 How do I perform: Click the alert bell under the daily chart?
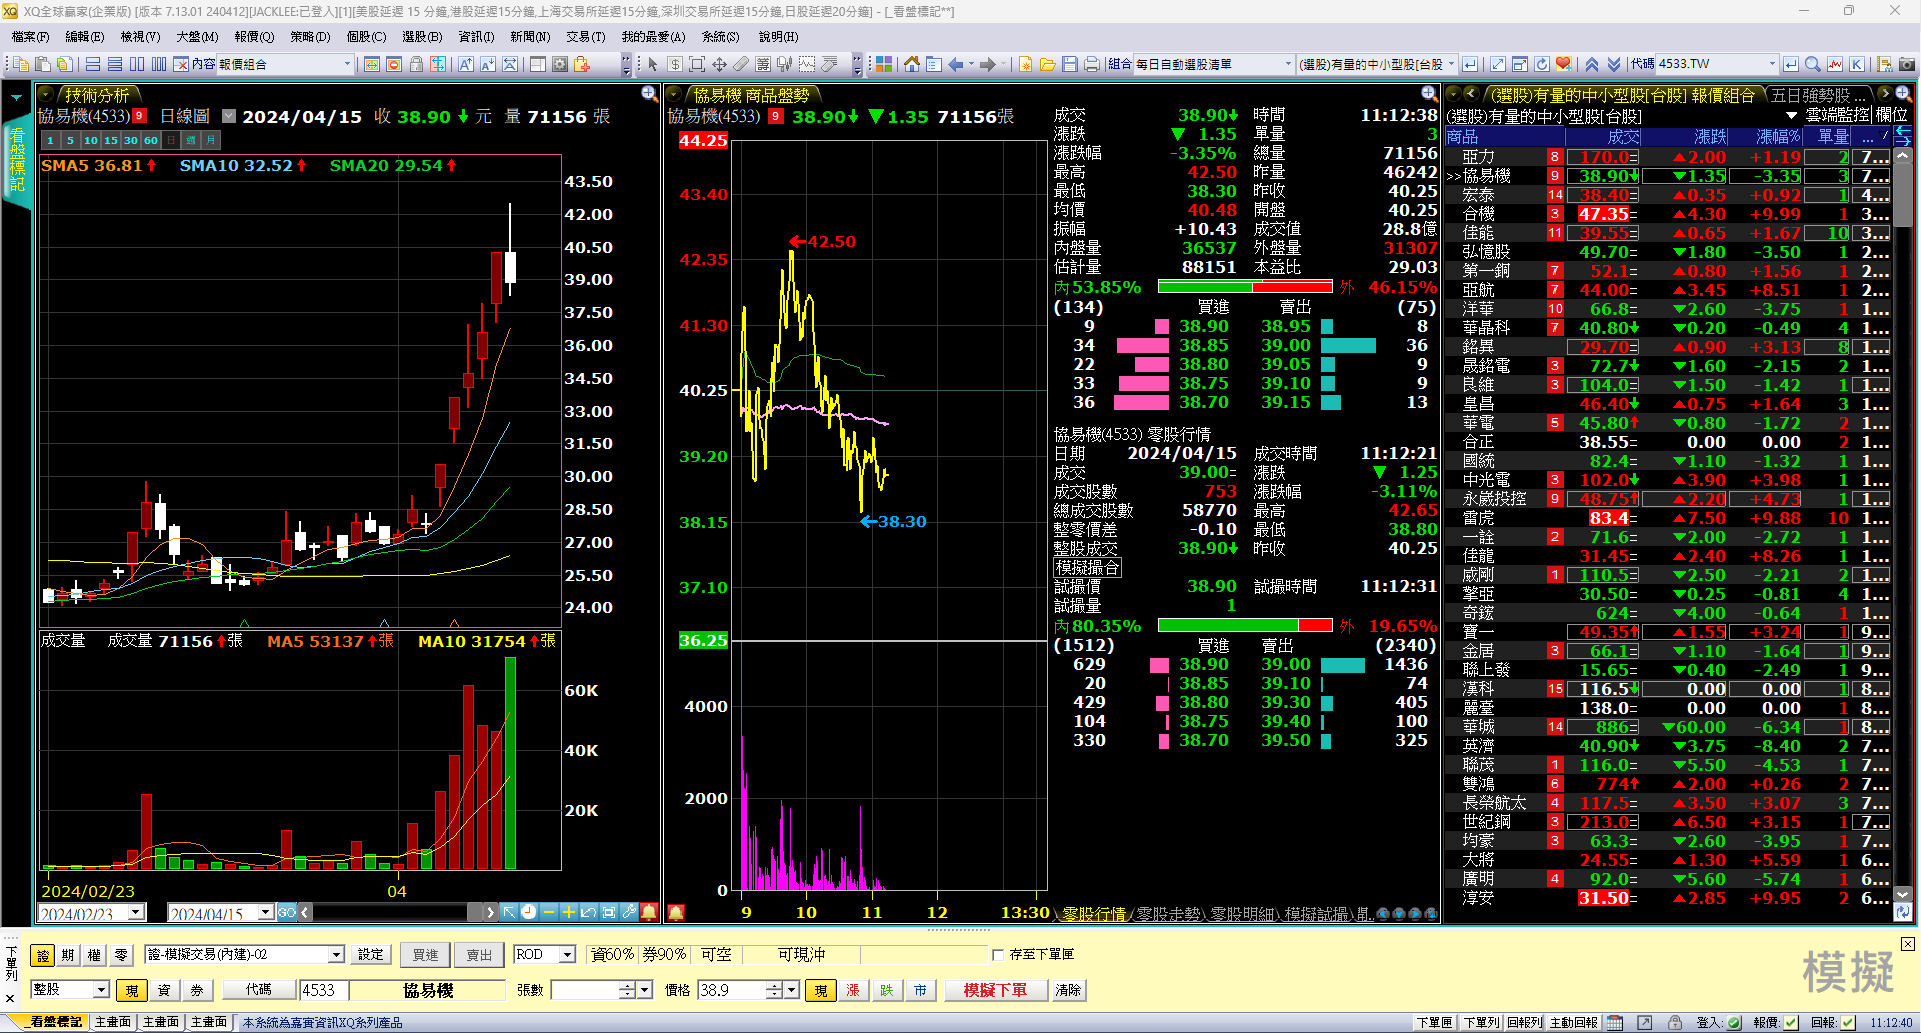click(649, 912)
